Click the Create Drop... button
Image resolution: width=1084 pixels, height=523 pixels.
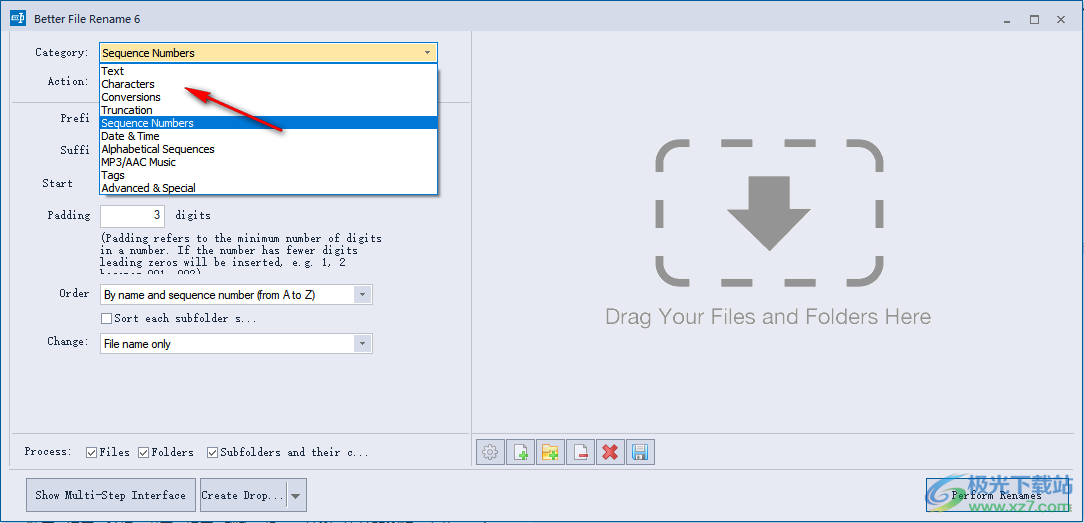(x=243, y=495)
